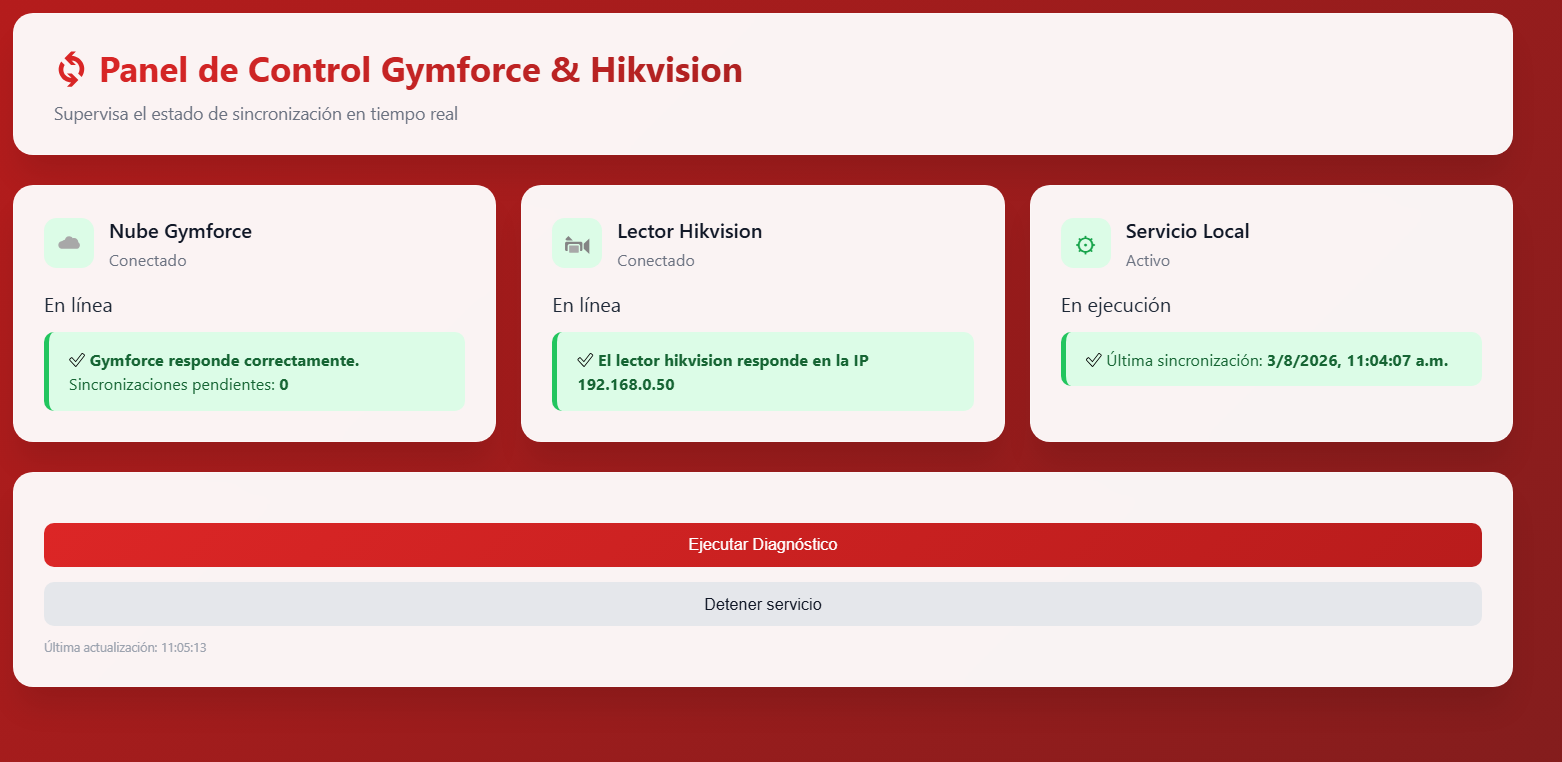Run the Ejecutar Diagnóstico button
1562x762 pixels.
[763, 545]
